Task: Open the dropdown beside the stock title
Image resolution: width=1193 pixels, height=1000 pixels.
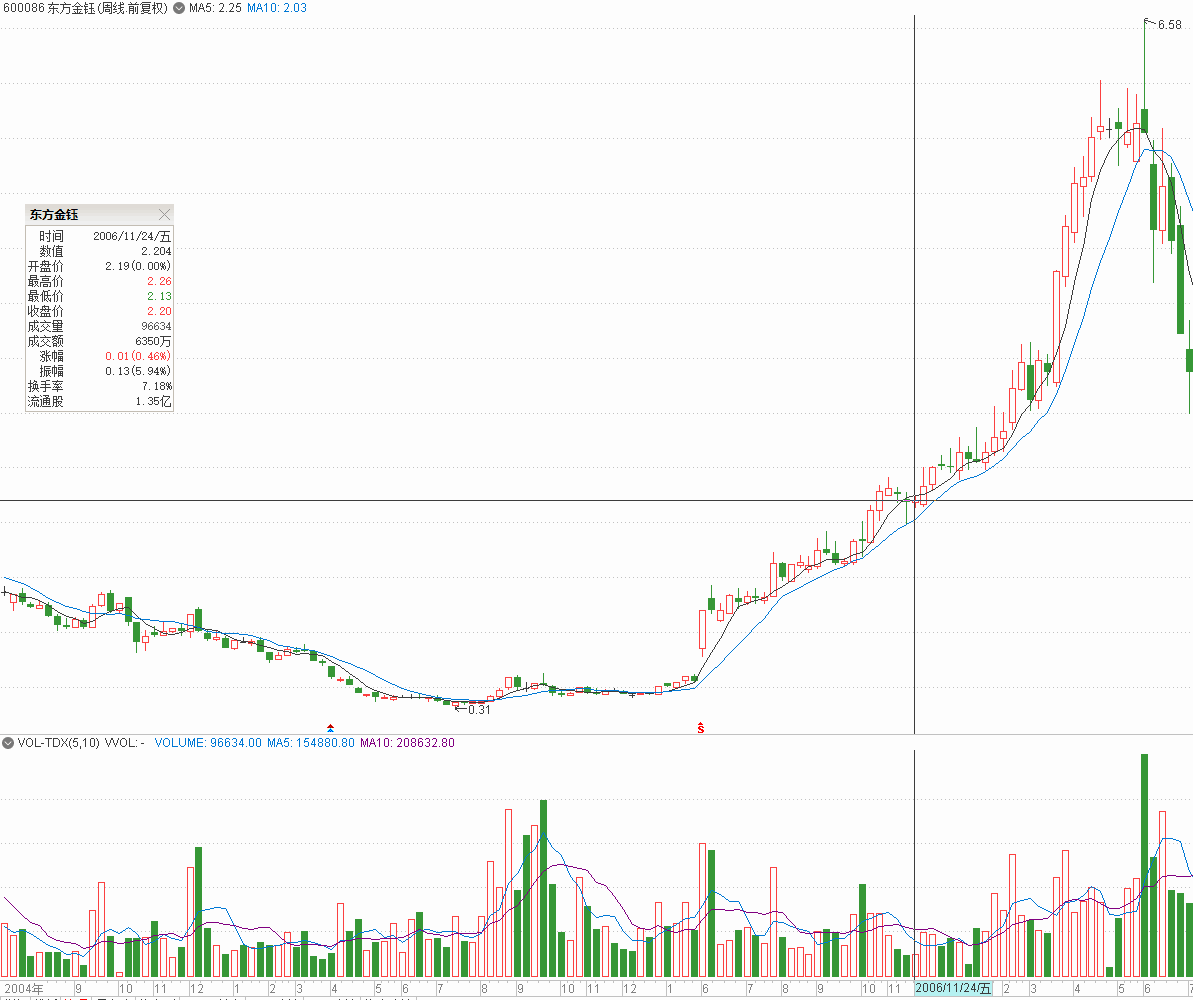Action: 179,8
